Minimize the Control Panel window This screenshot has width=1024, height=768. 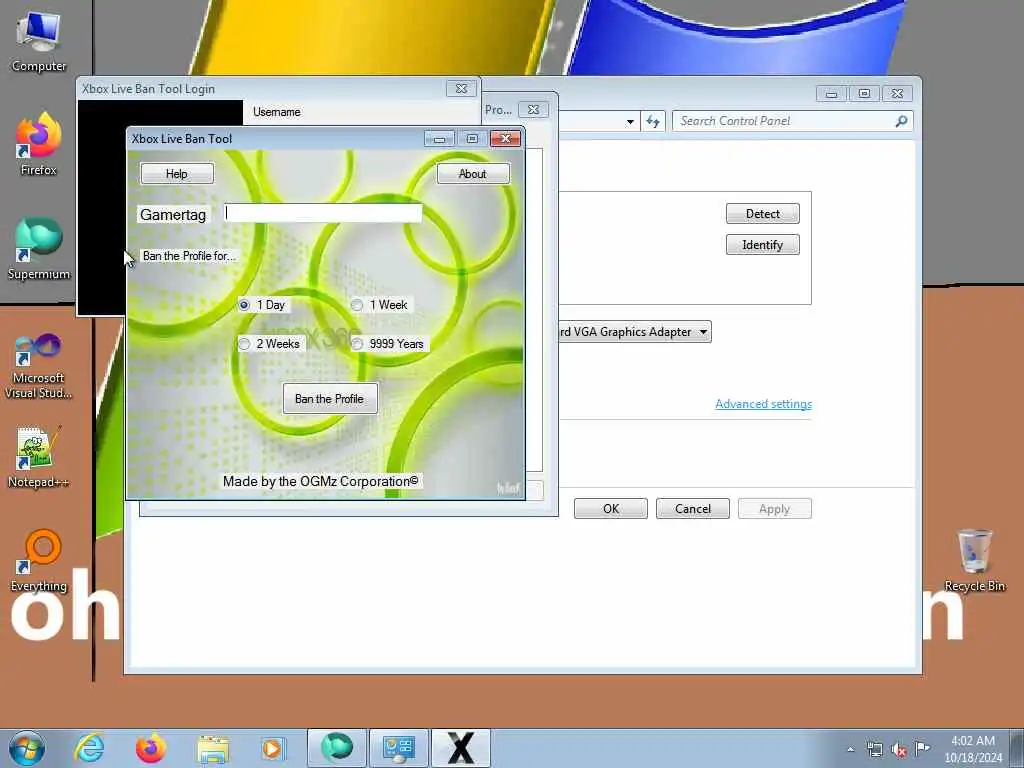point(831,93)
